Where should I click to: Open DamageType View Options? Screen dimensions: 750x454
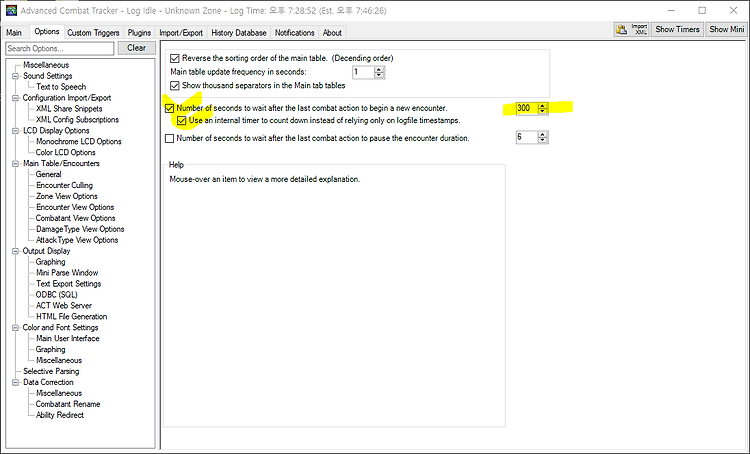click(x=80, y=230)
